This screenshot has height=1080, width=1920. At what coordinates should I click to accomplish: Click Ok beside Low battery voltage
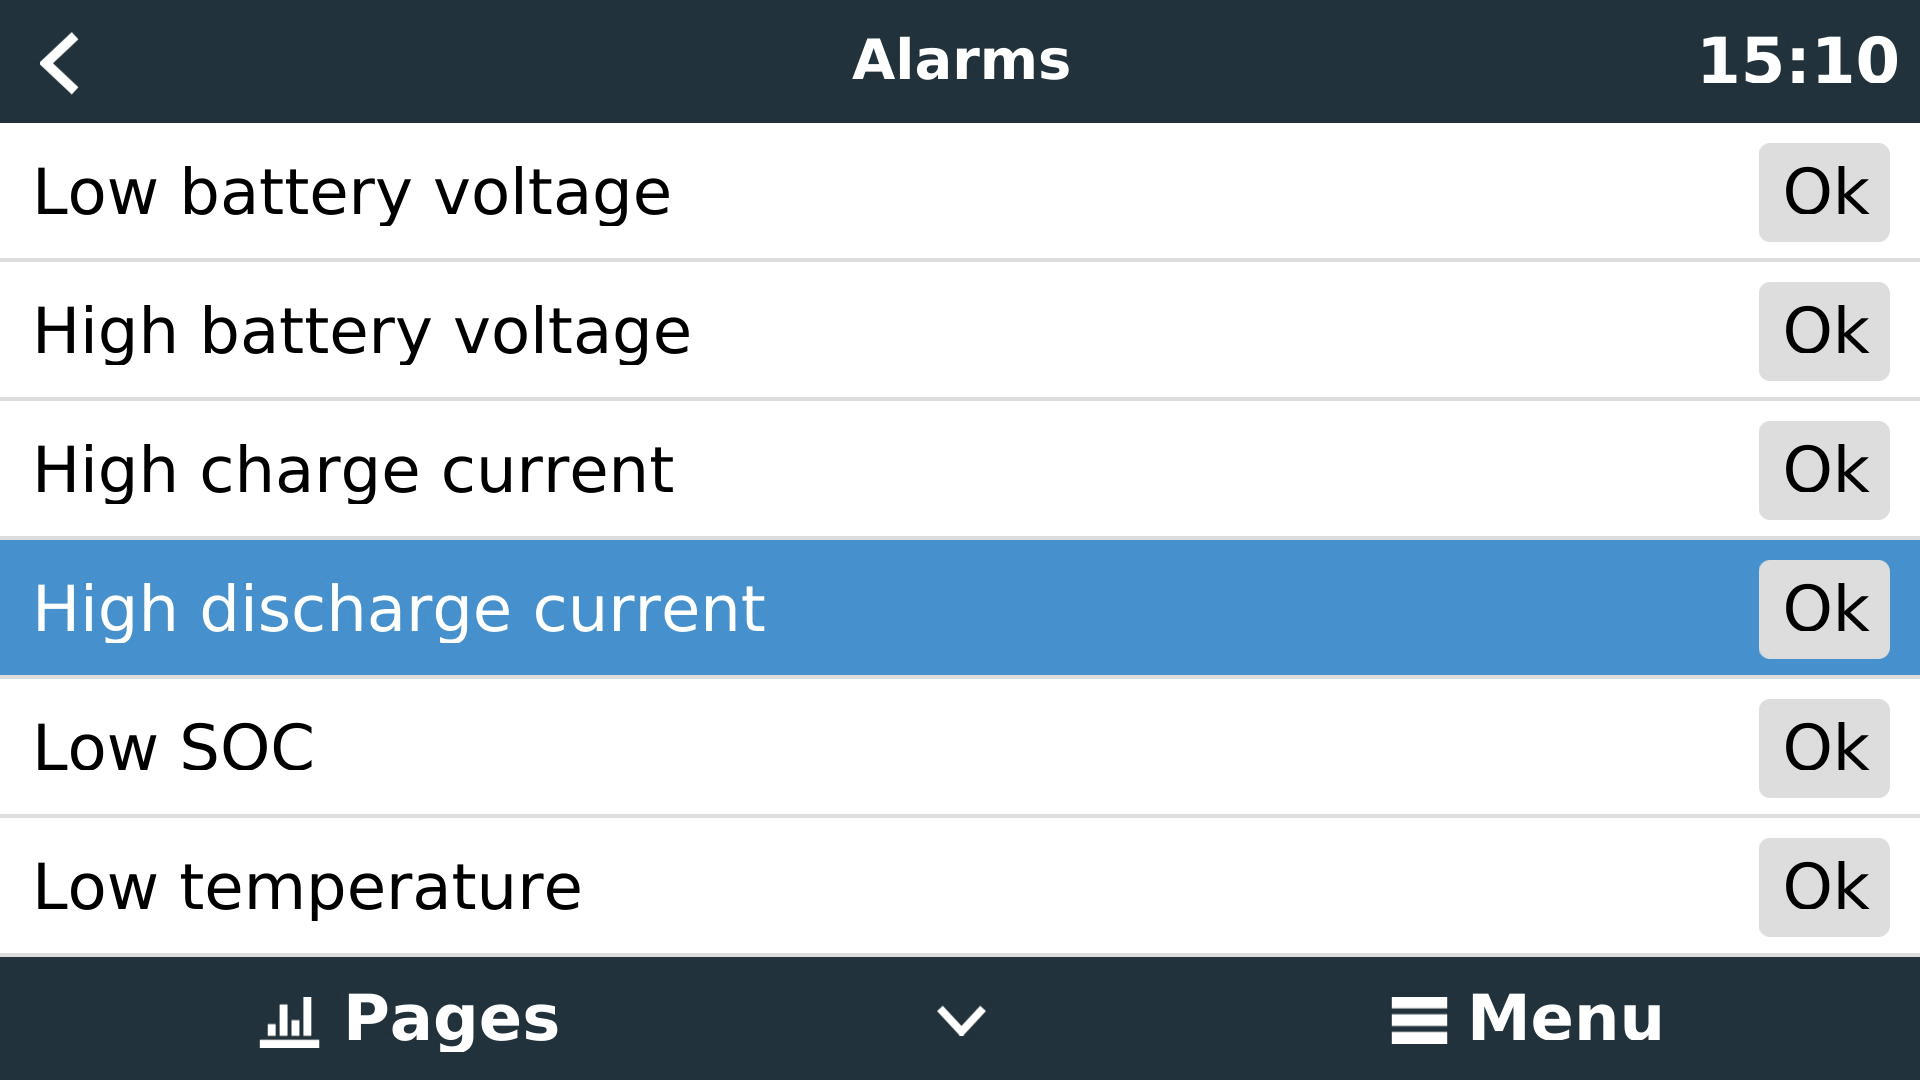(1823, 192)
